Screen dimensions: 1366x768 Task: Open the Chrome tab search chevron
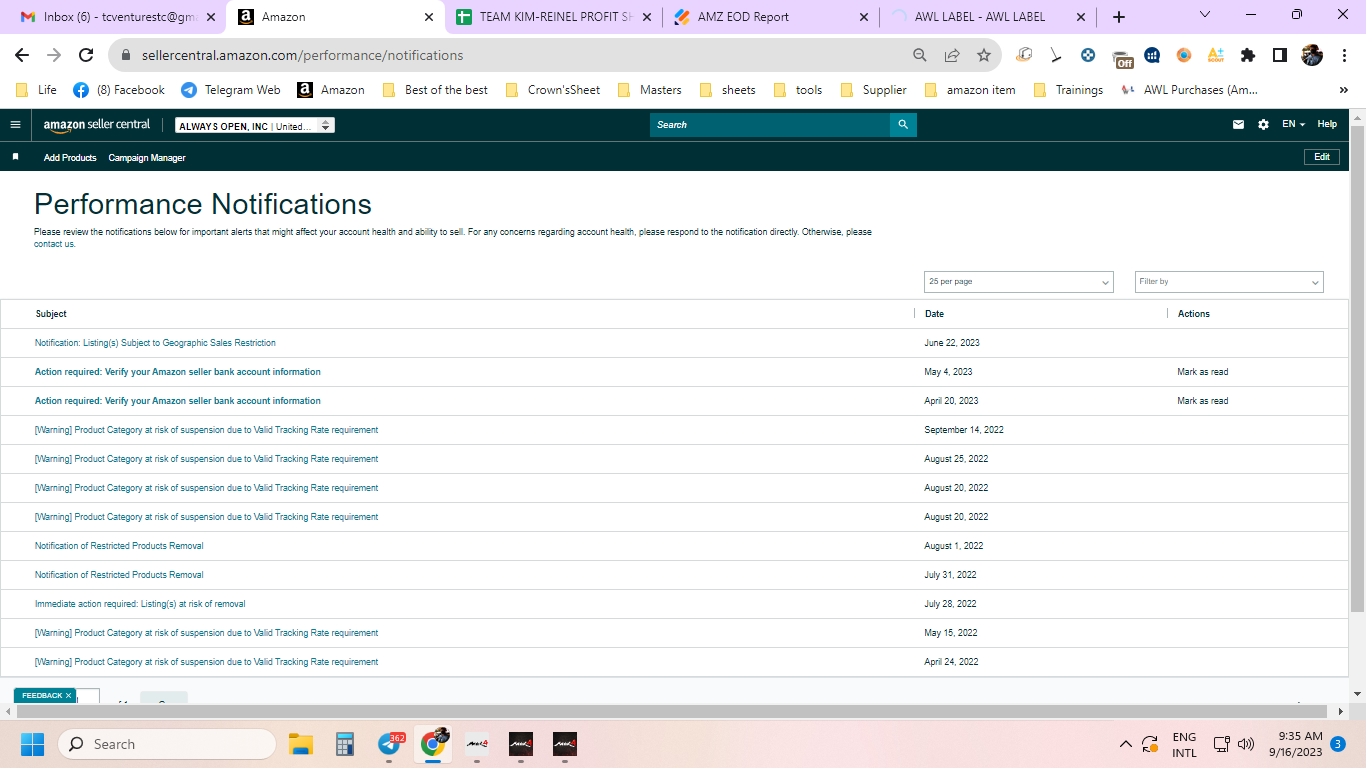(x=1205, y=15)
